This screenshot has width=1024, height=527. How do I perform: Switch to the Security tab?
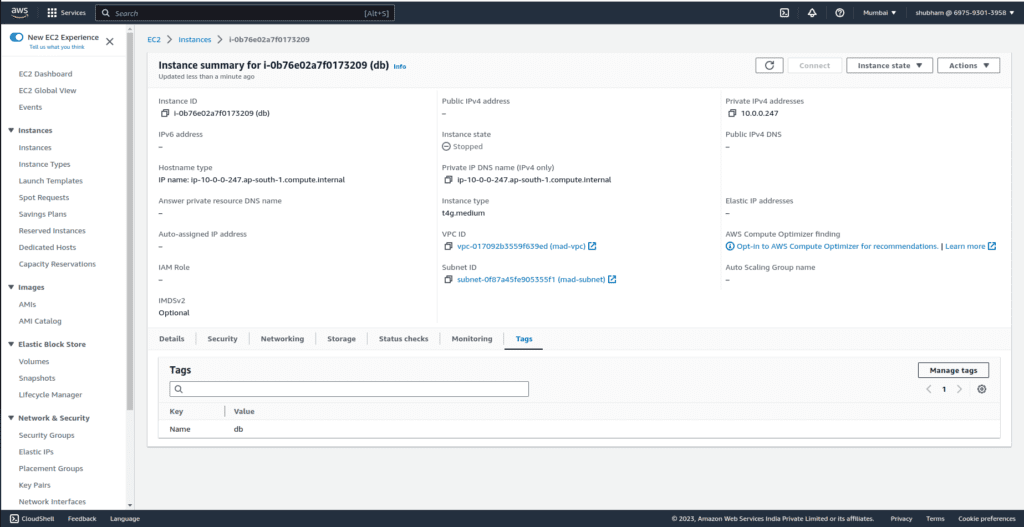click(223, 339)
